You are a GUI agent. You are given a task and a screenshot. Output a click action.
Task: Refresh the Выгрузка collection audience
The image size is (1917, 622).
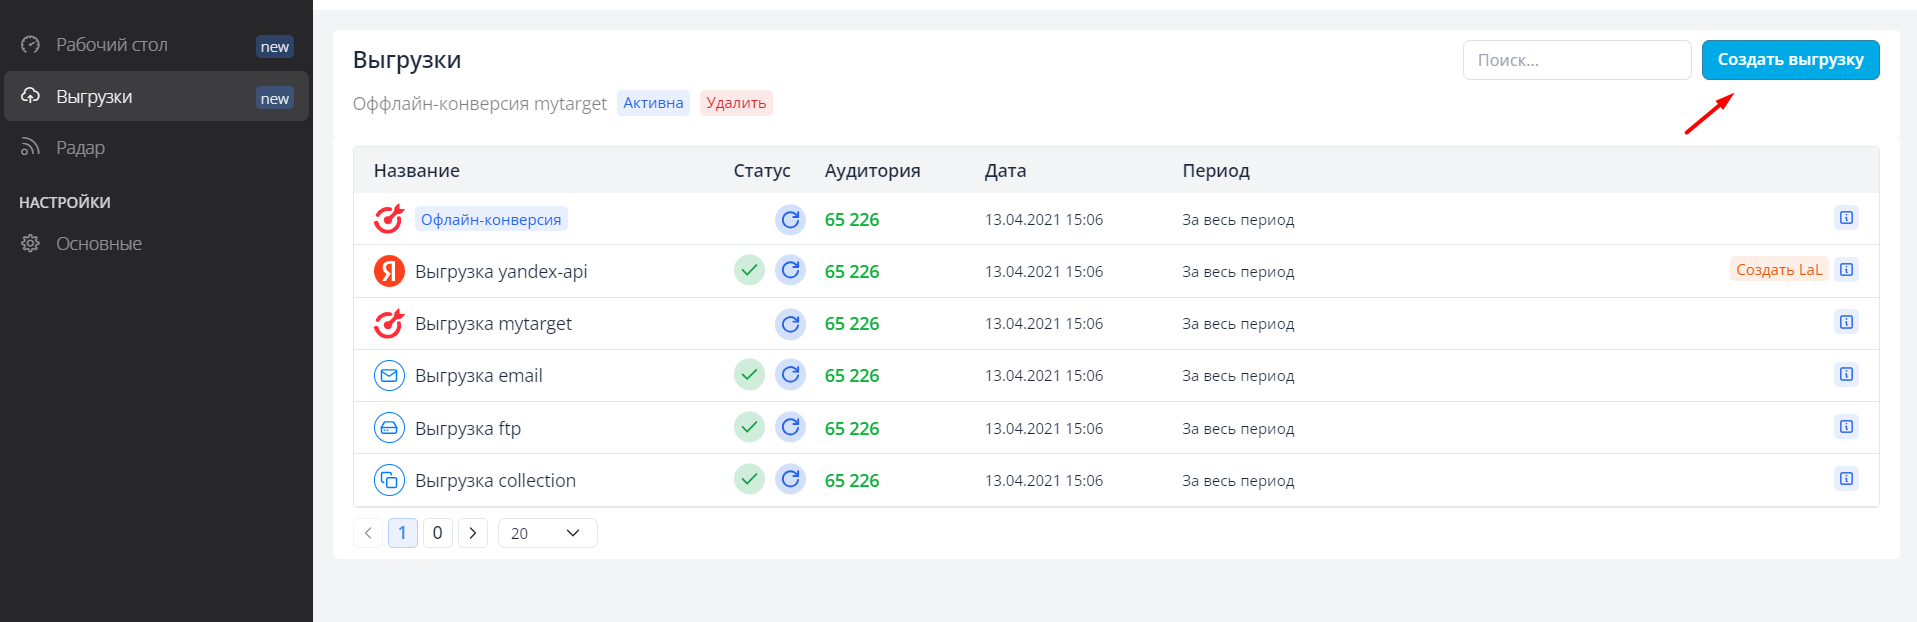click(790, 479)
